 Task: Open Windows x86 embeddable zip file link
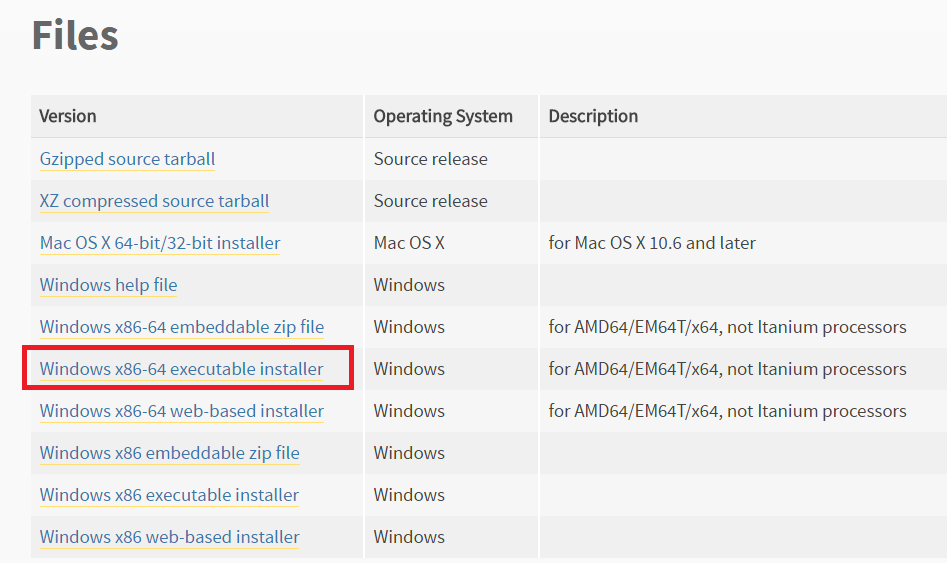pyautogui.click(x=169, y=453)
